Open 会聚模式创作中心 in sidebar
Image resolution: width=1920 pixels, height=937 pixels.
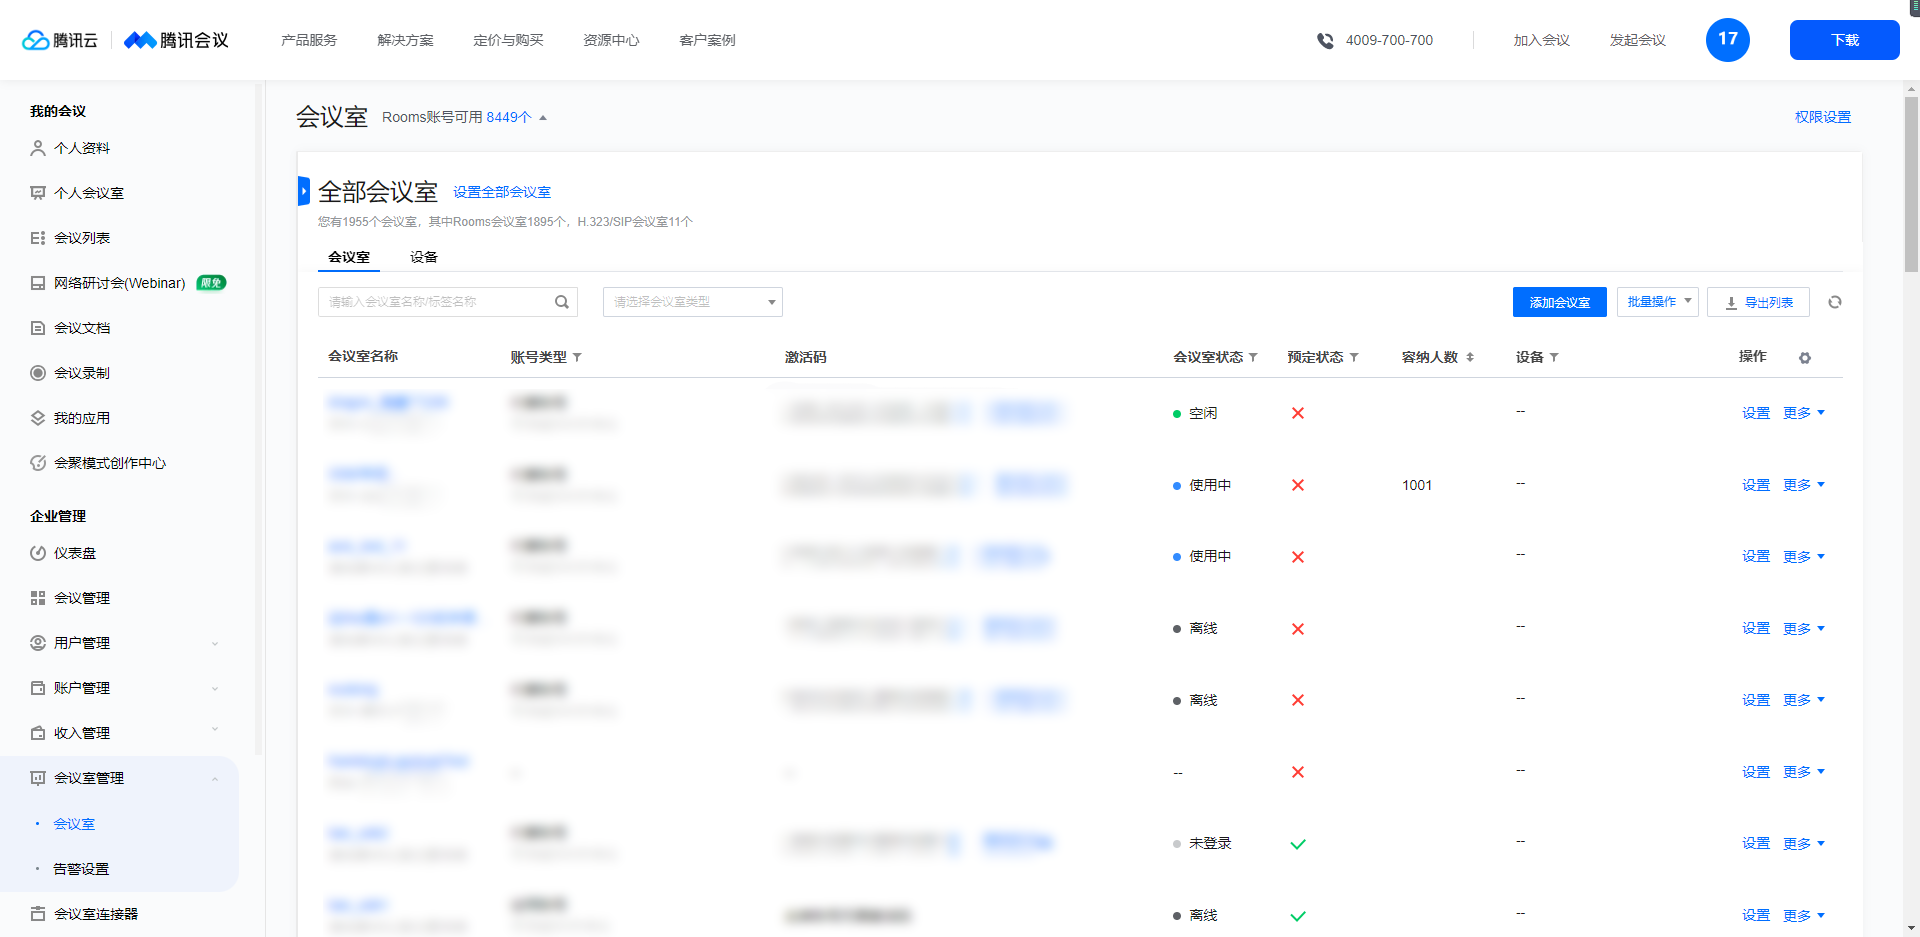110,463
